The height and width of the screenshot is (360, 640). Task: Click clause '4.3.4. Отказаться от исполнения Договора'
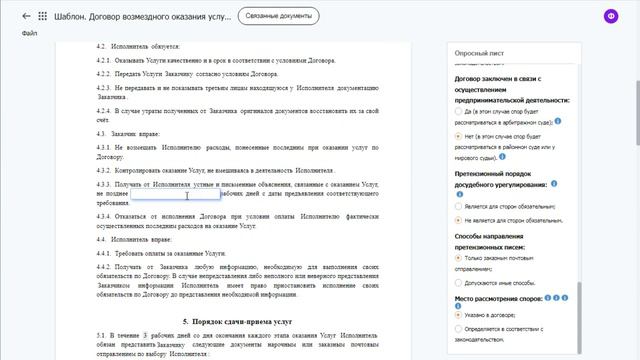238,221
